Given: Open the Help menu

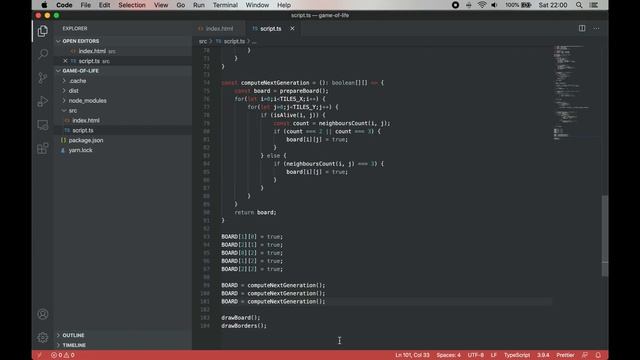Looking at the screenshot, I should [x=284, y=5].
